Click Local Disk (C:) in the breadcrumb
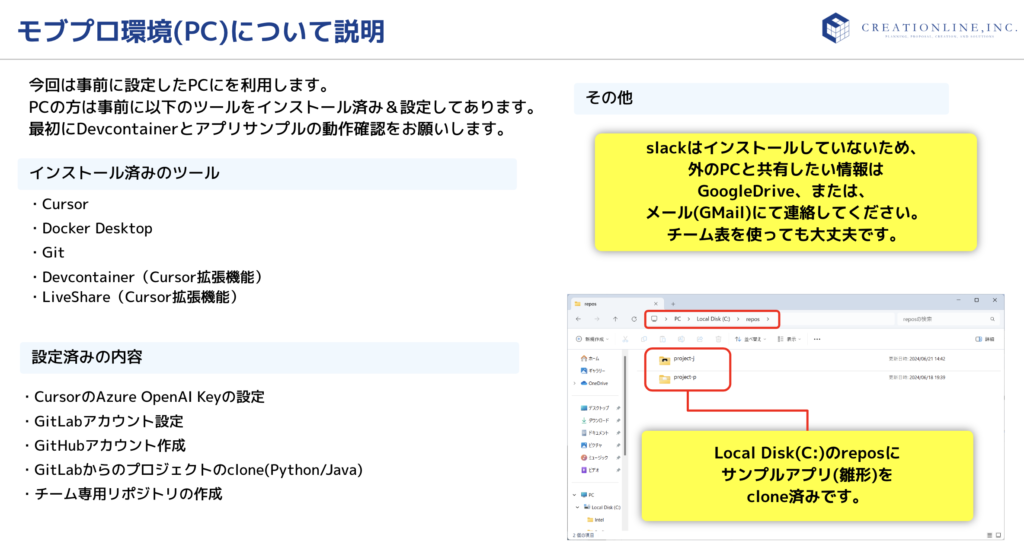The image size is (1024, 547). pos(713,319)
